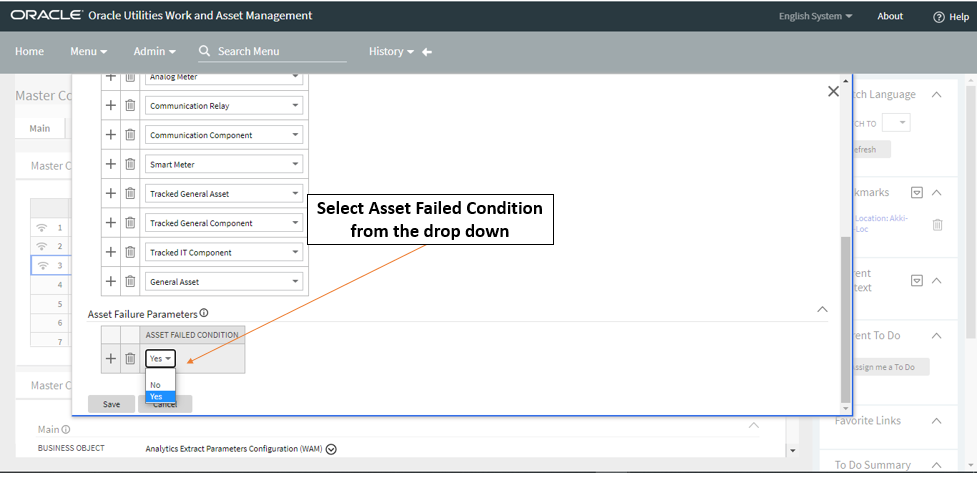Image resolution: width=979 pixels, height=478 pixels.
Task: Delete the Asset Failed Condition row
Action: pyautogui.click(x=130, y=359)
